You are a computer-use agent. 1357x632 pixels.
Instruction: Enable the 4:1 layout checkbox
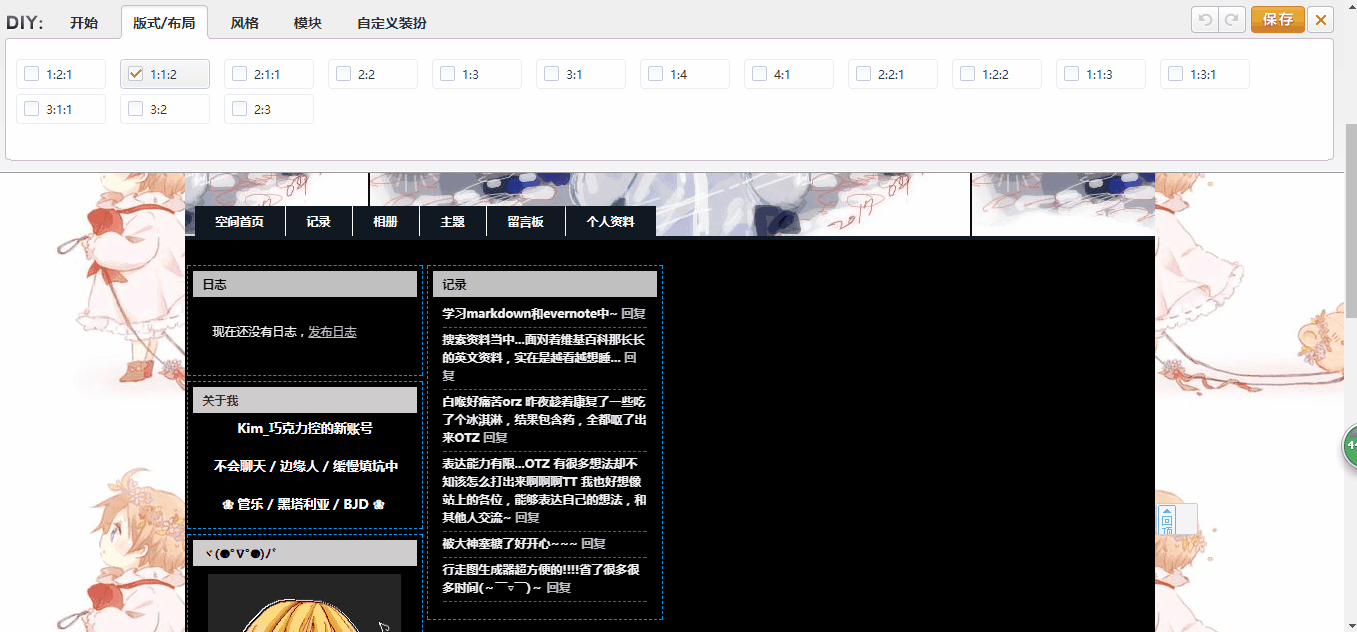[760, 73]
